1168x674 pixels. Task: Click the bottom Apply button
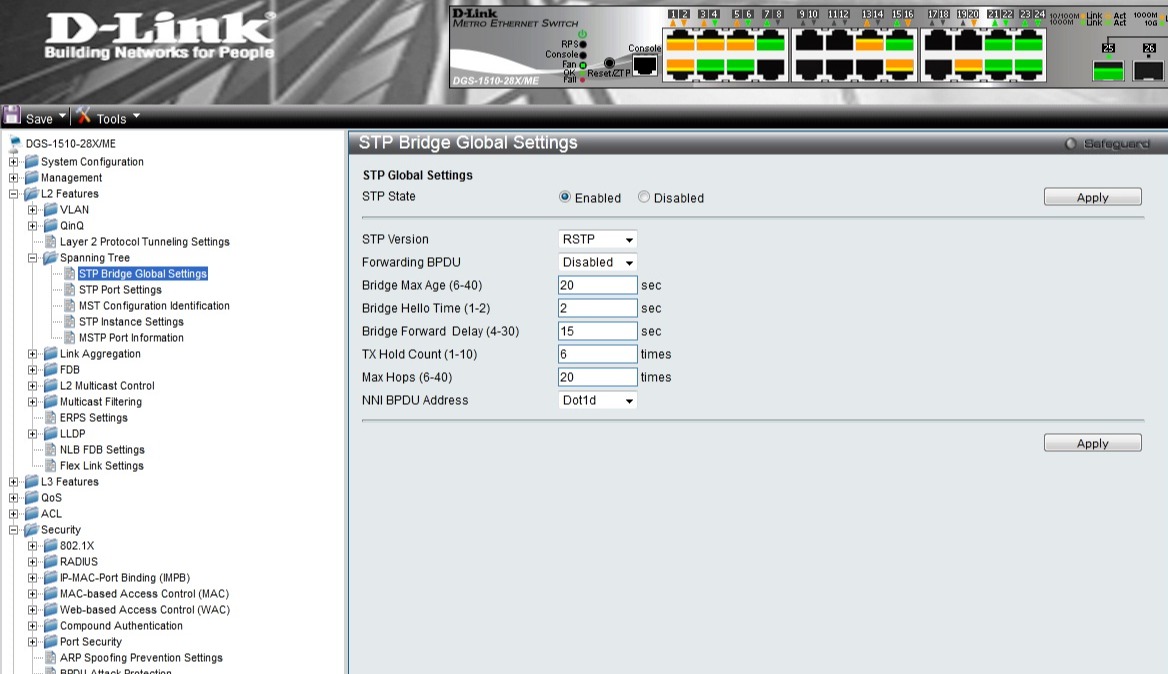[1092, 444]
